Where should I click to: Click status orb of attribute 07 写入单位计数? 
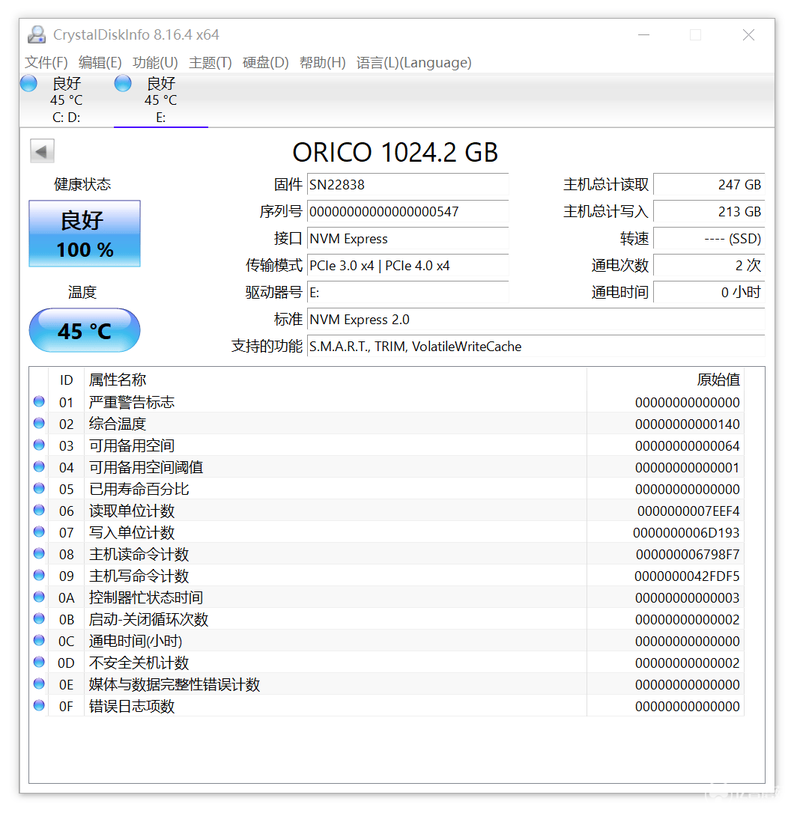(39, 532)
